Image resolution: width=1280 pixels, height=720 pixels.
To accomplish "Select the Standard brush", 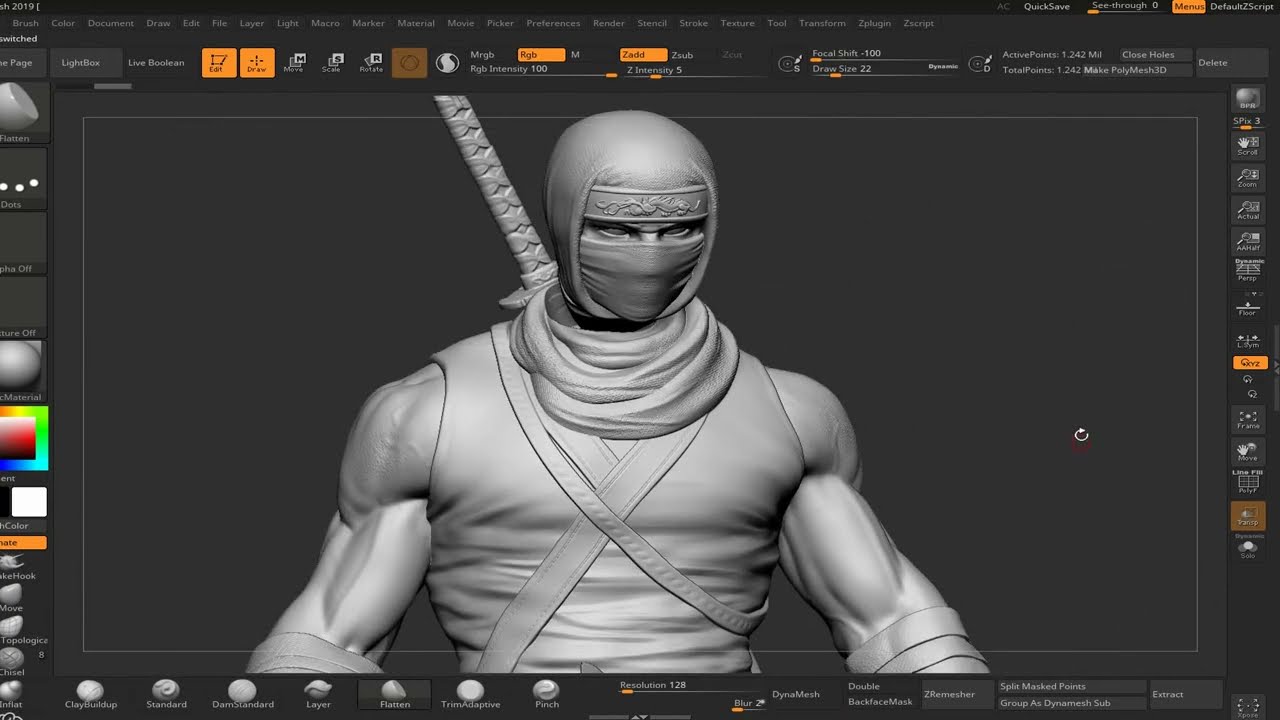I will (x=166, y=694).
